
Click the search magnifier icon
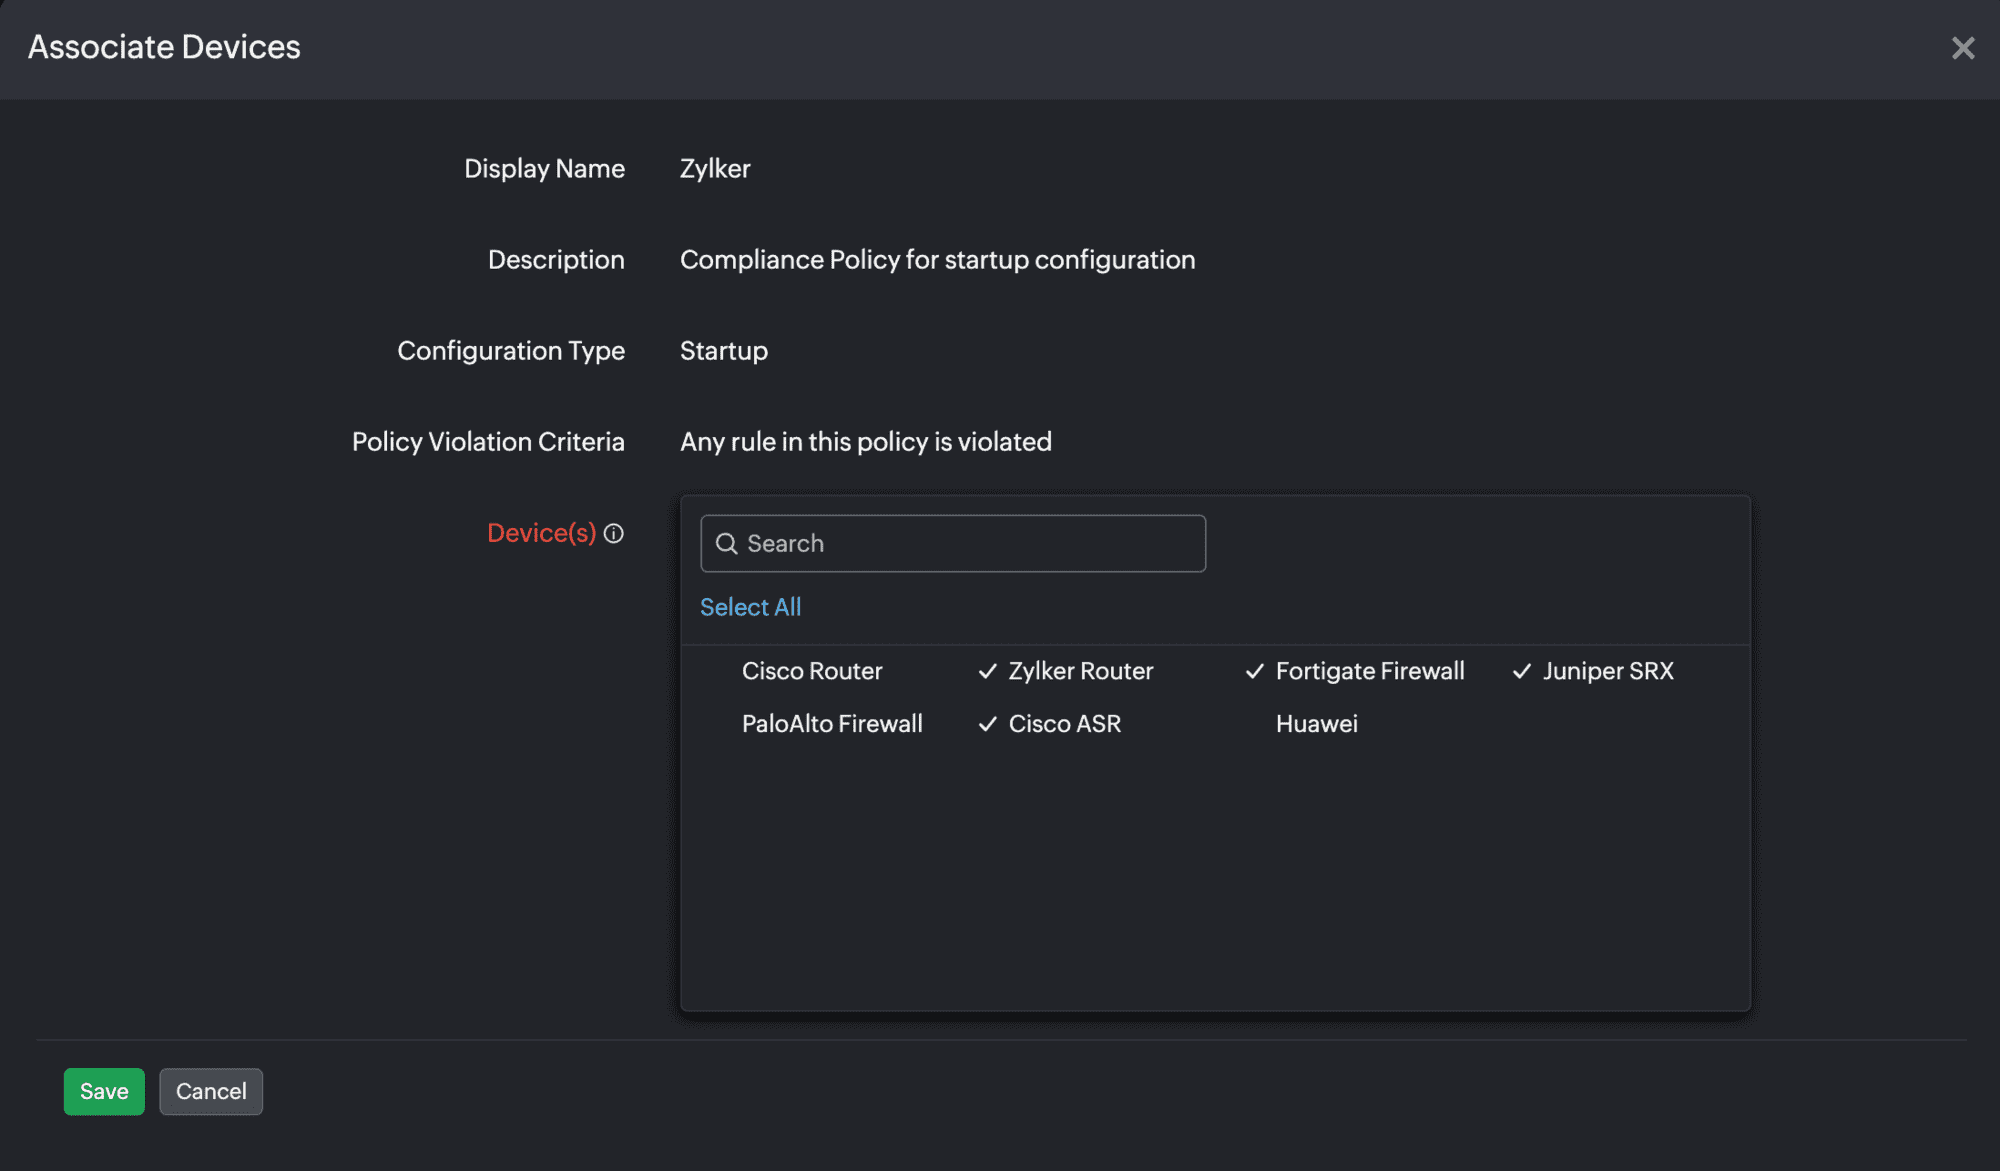point(727,544)
